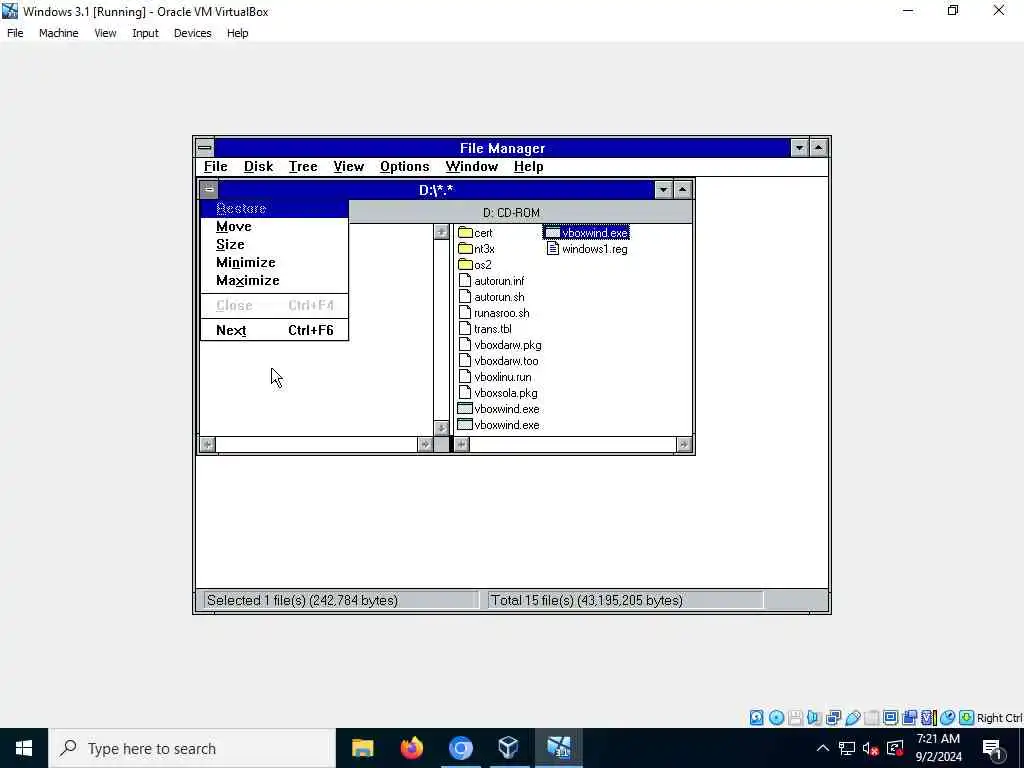Image resolution: width=1024 pixels, height=768 pixels.
Task: Click the display monitor icon in VirtualBox status bar
Action: pyautogui.click(x=890, y=718)
